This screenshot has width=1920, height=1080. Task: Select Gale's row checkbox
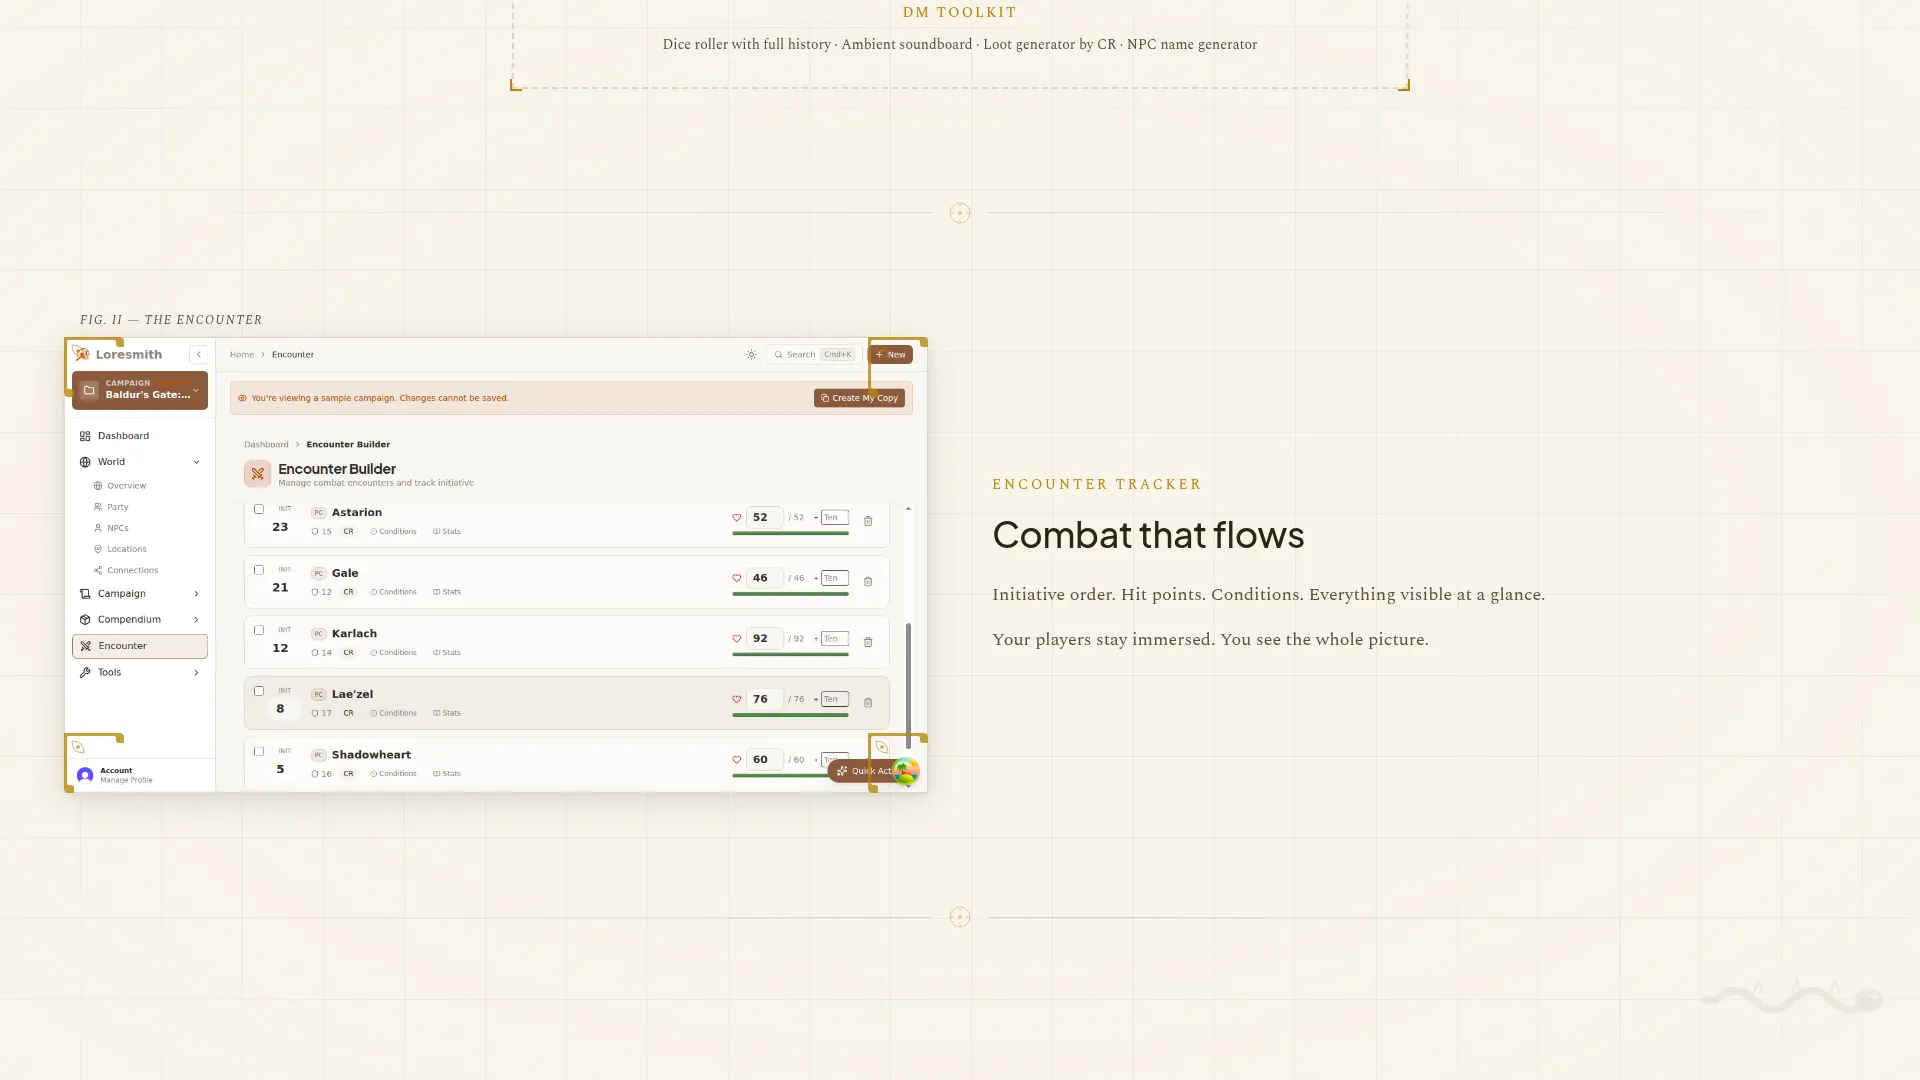pos(259,570)
